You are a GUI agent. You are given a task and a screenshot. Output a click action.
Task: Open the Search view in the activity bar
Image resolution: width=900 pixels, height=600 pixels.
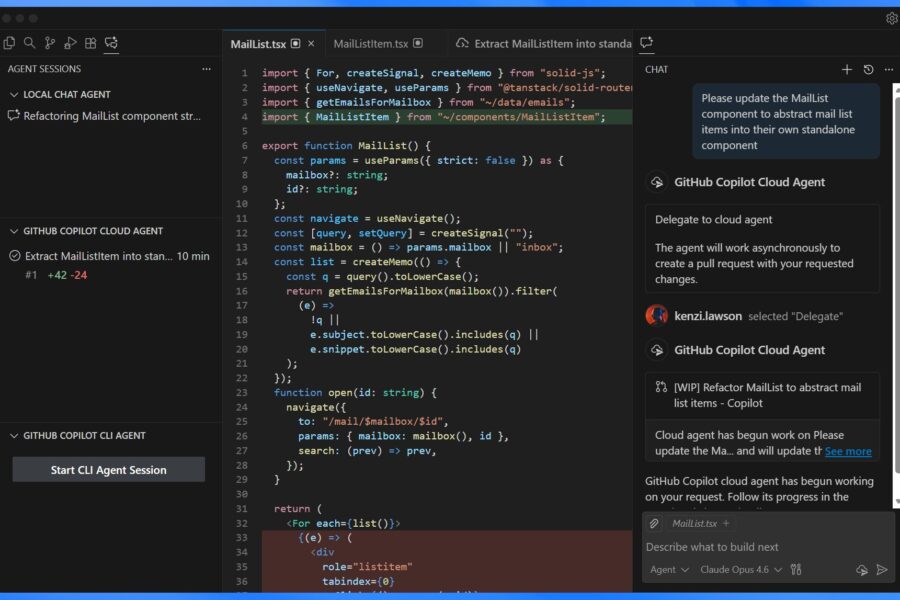[x=29, y=44]
